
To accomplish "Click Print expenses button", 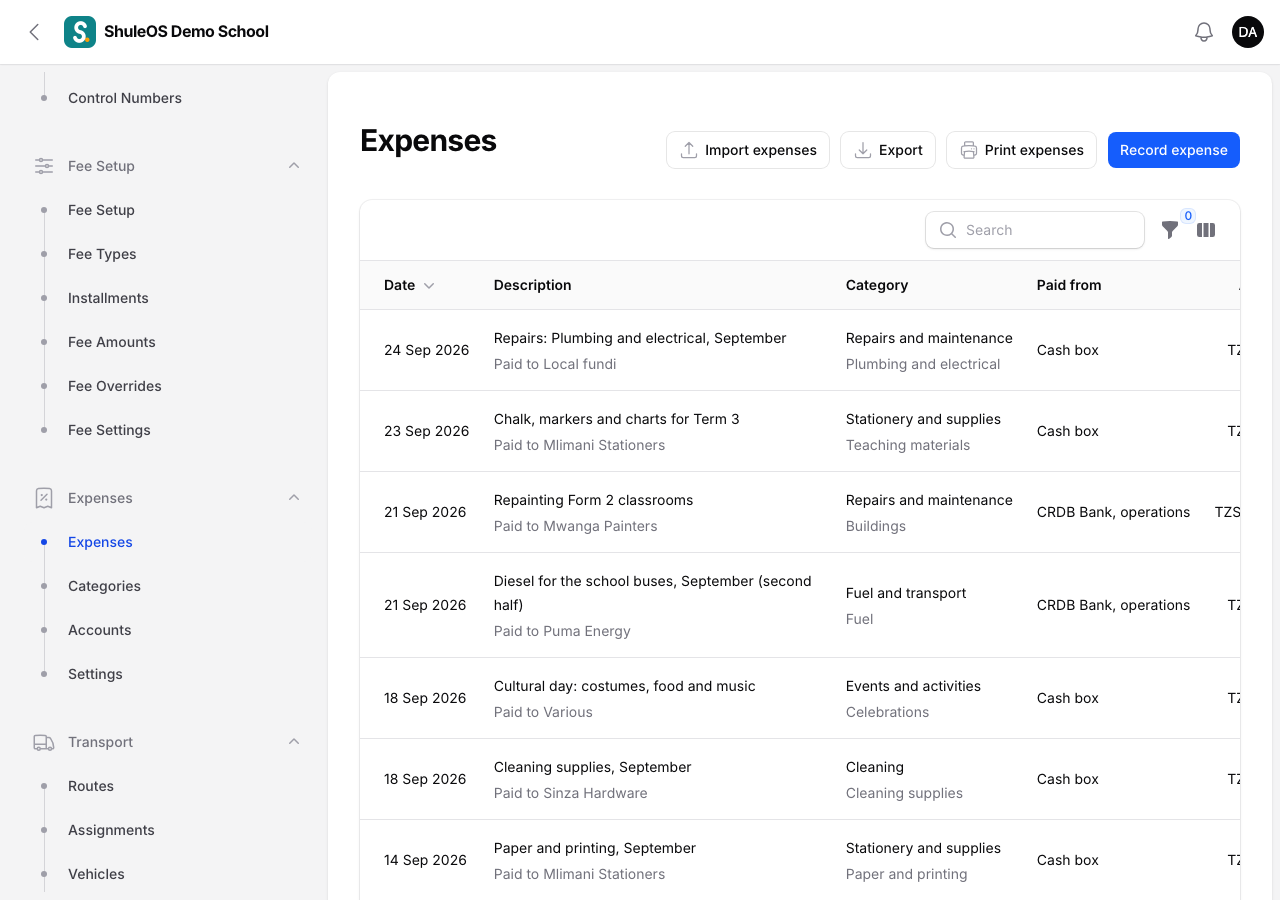I will tap(1021, 150).
